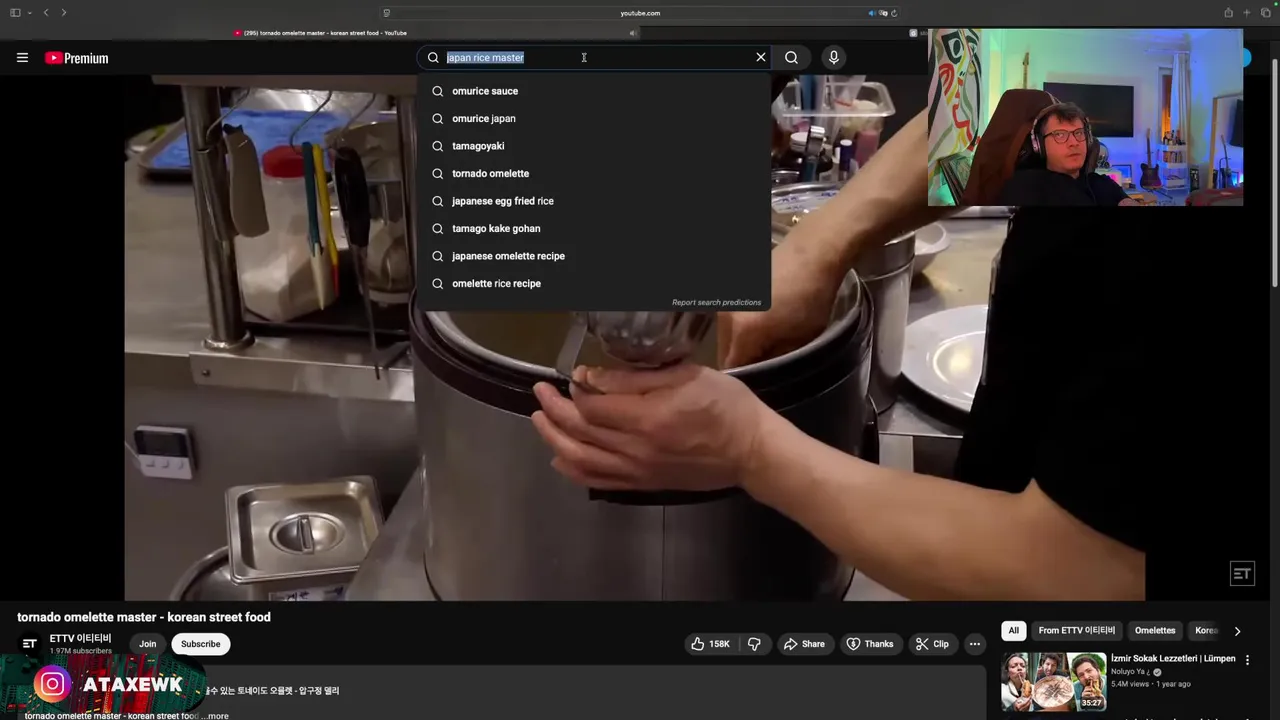Click "1.97M subscribers" text
1280x720 pixels.
click(x=81, y=651)
